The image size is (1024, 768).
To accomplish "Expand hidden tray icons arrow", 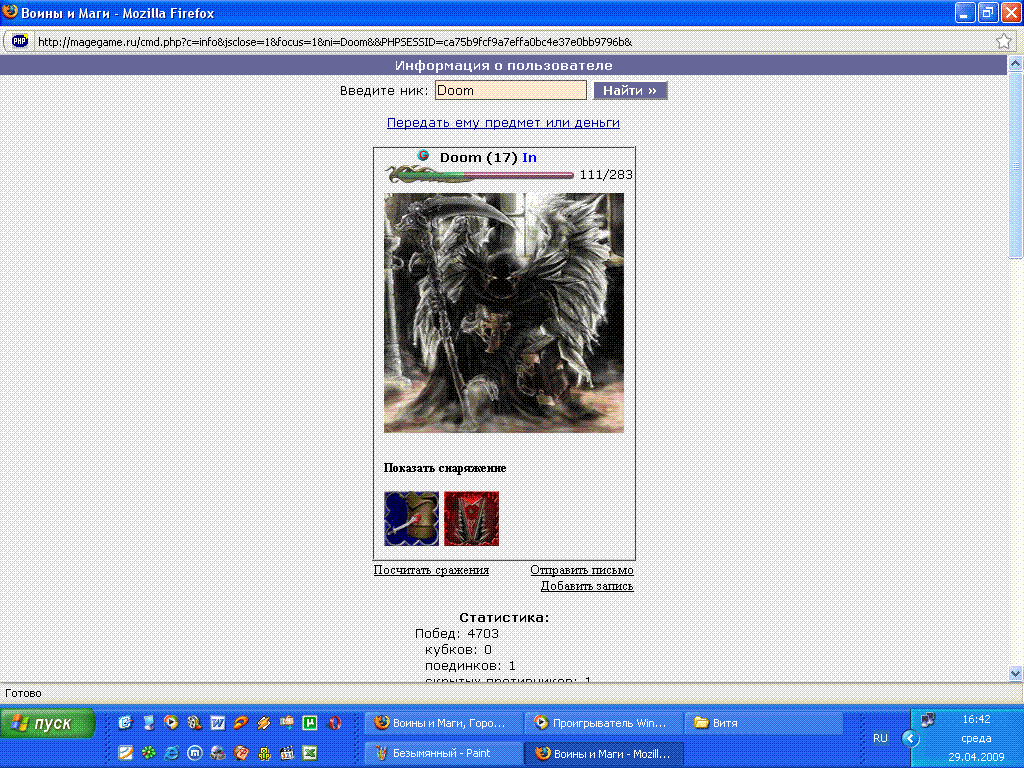I will [x=910, y=739].
